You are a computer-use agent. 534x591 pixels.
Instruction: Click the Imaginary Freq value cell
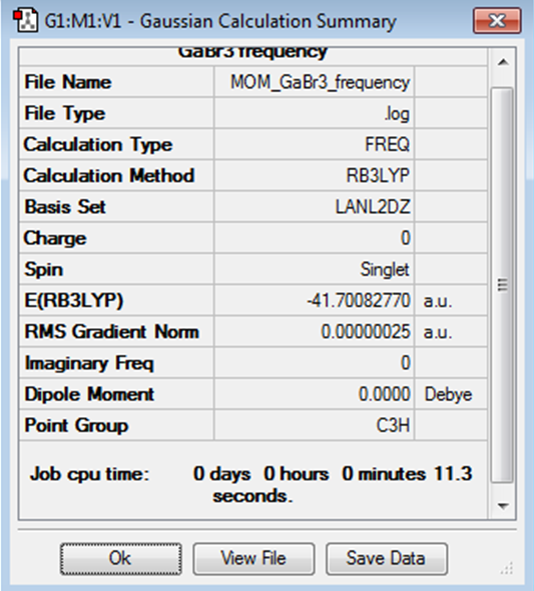tap(314, 363)
